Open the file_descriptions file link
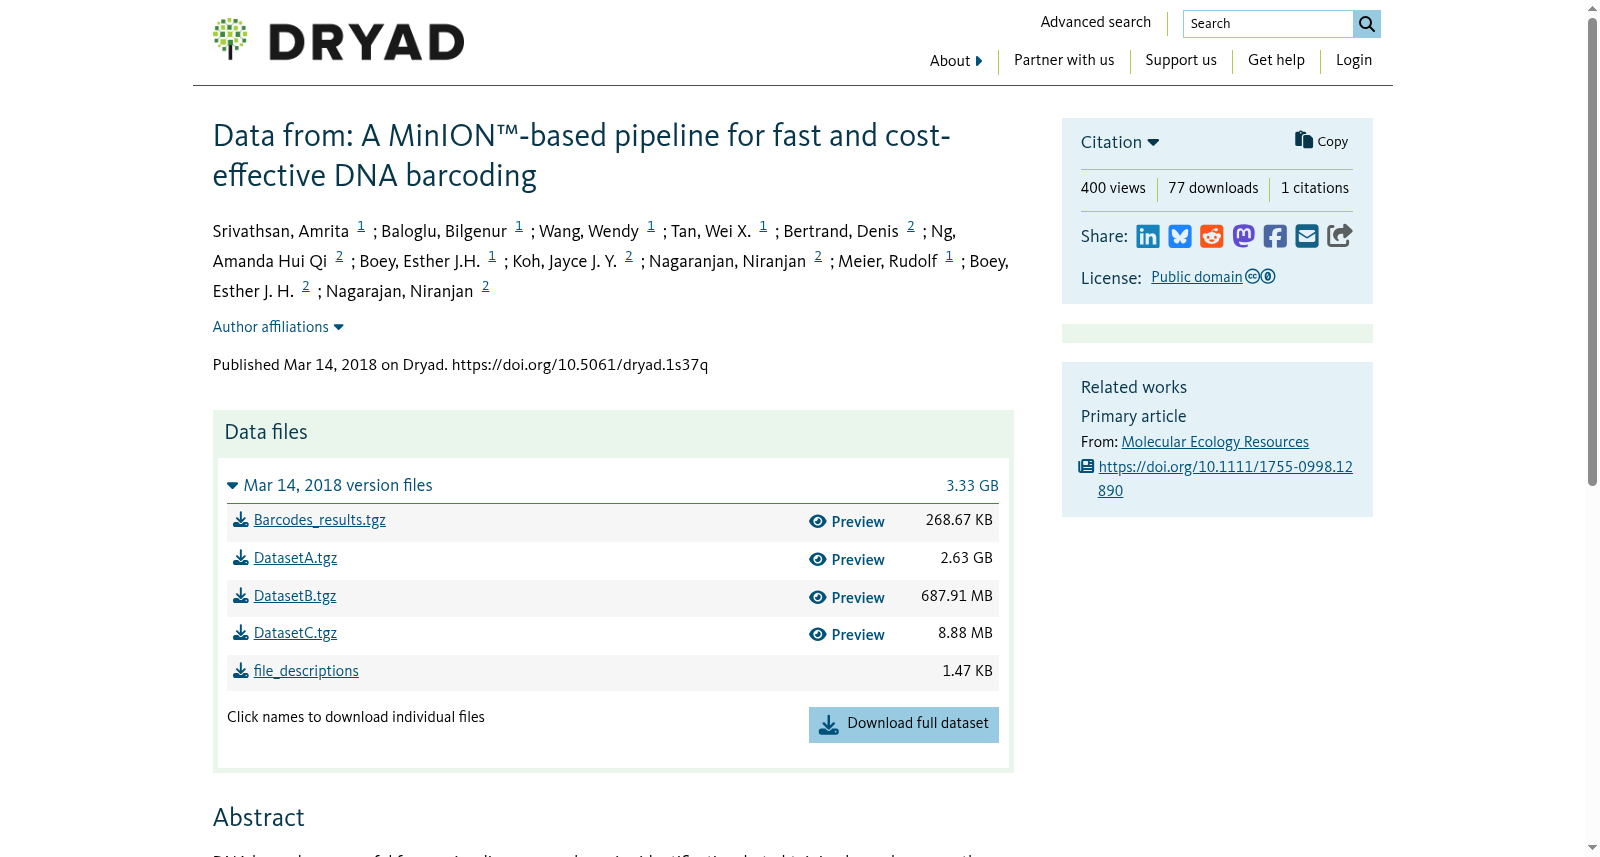The height and width of the screenshot is (857, 1600). click(306, 671)
